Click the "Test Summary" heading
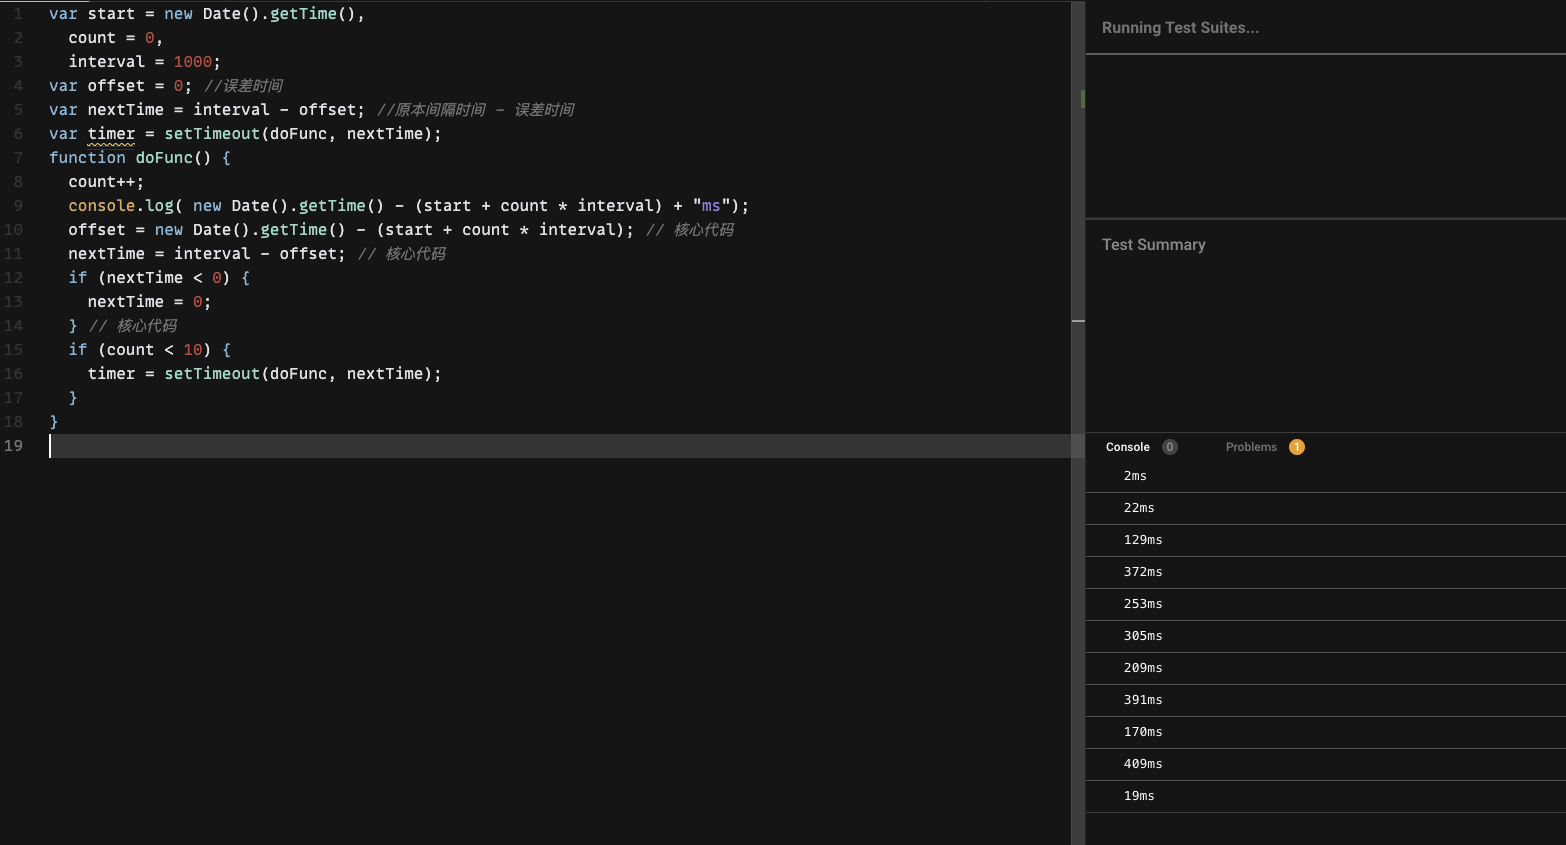 point(1153,245)
